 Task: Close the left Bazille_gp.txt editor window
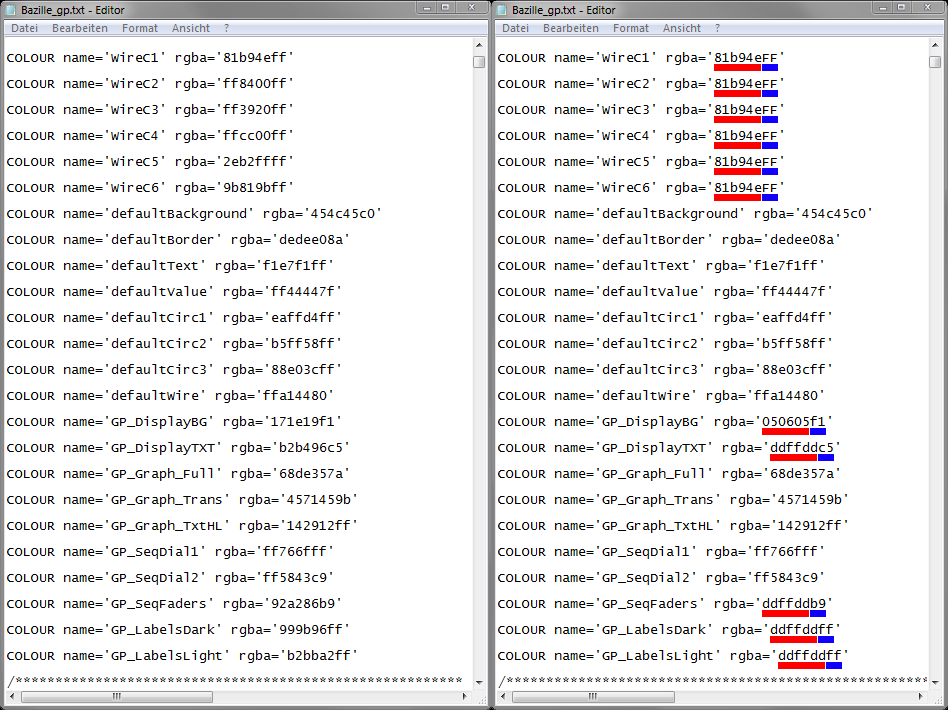[x=472, y=7]
